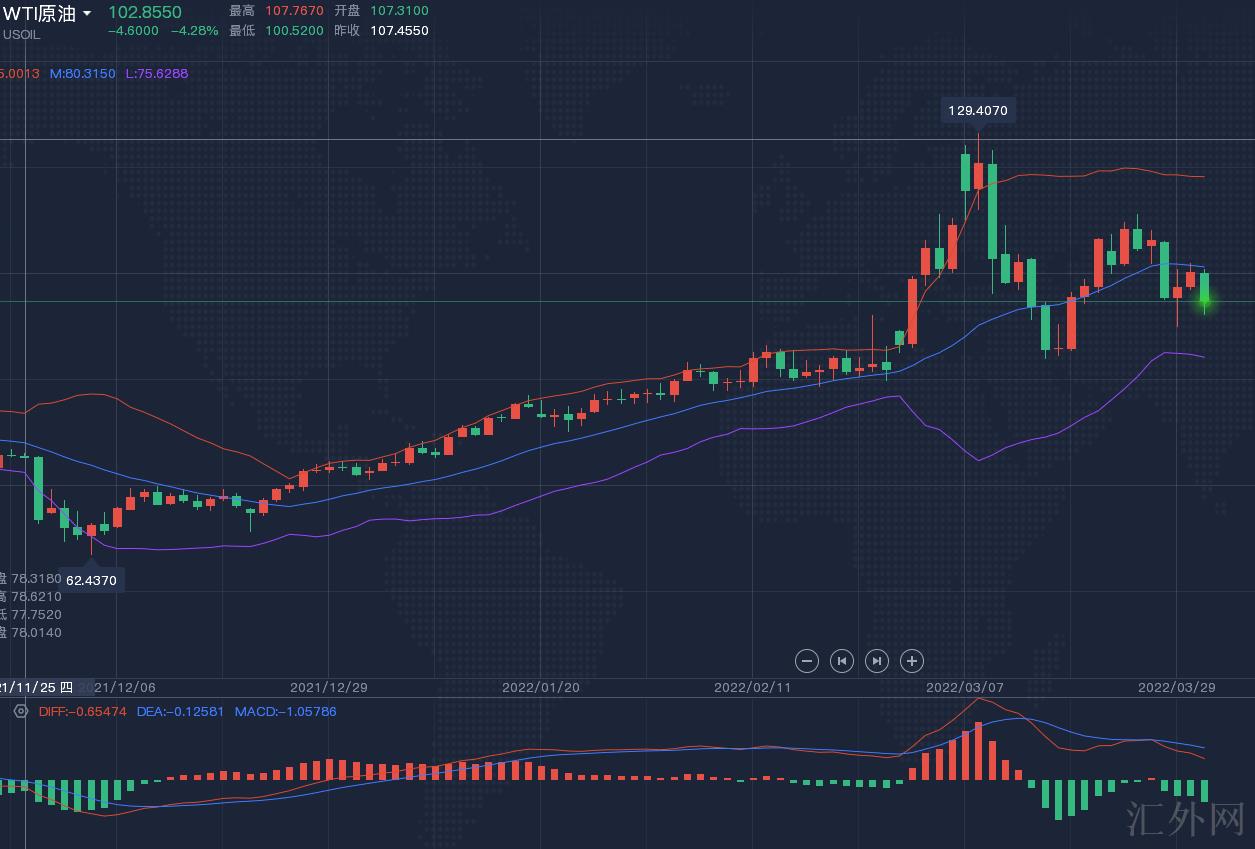Open the WTI原油 symbol dropdown arrow

pos(87,14)
